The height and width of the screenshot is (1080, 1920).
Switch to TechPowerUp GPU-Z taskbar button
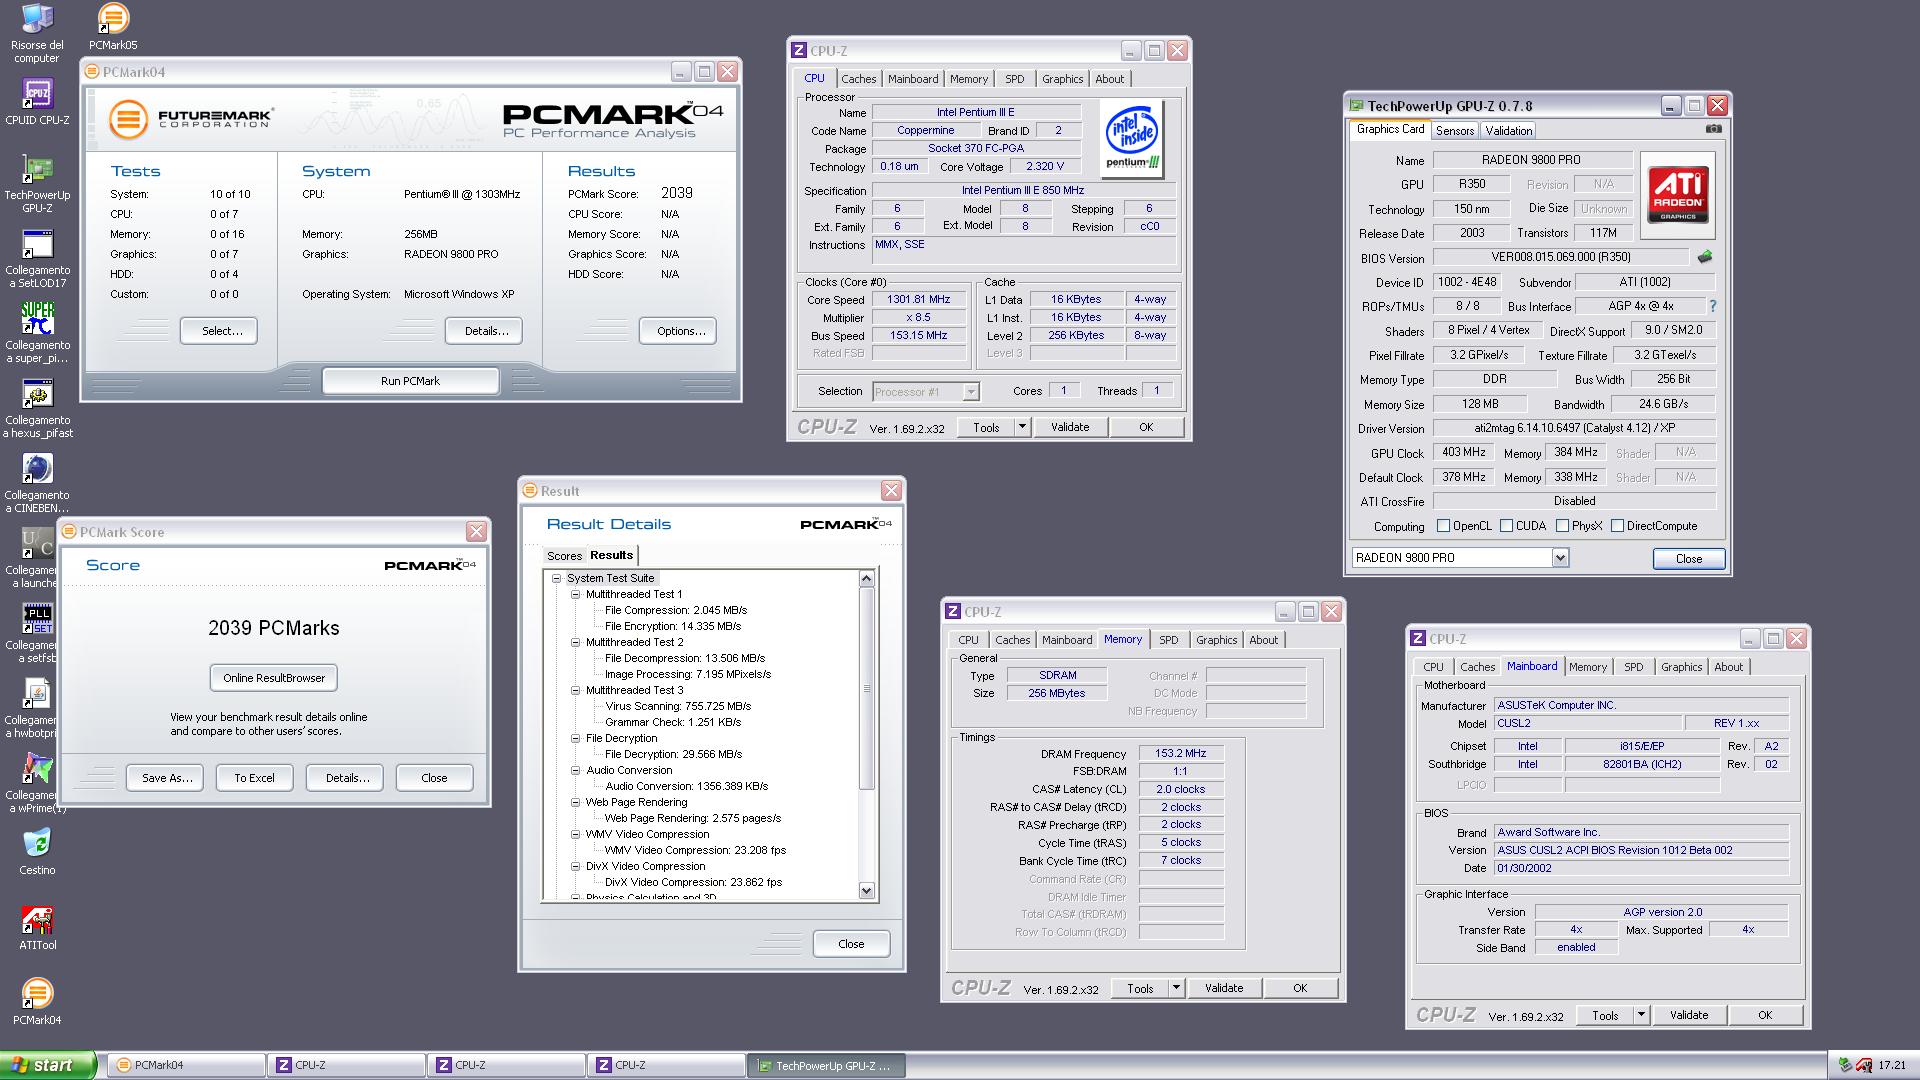[x=826, y=1065]
